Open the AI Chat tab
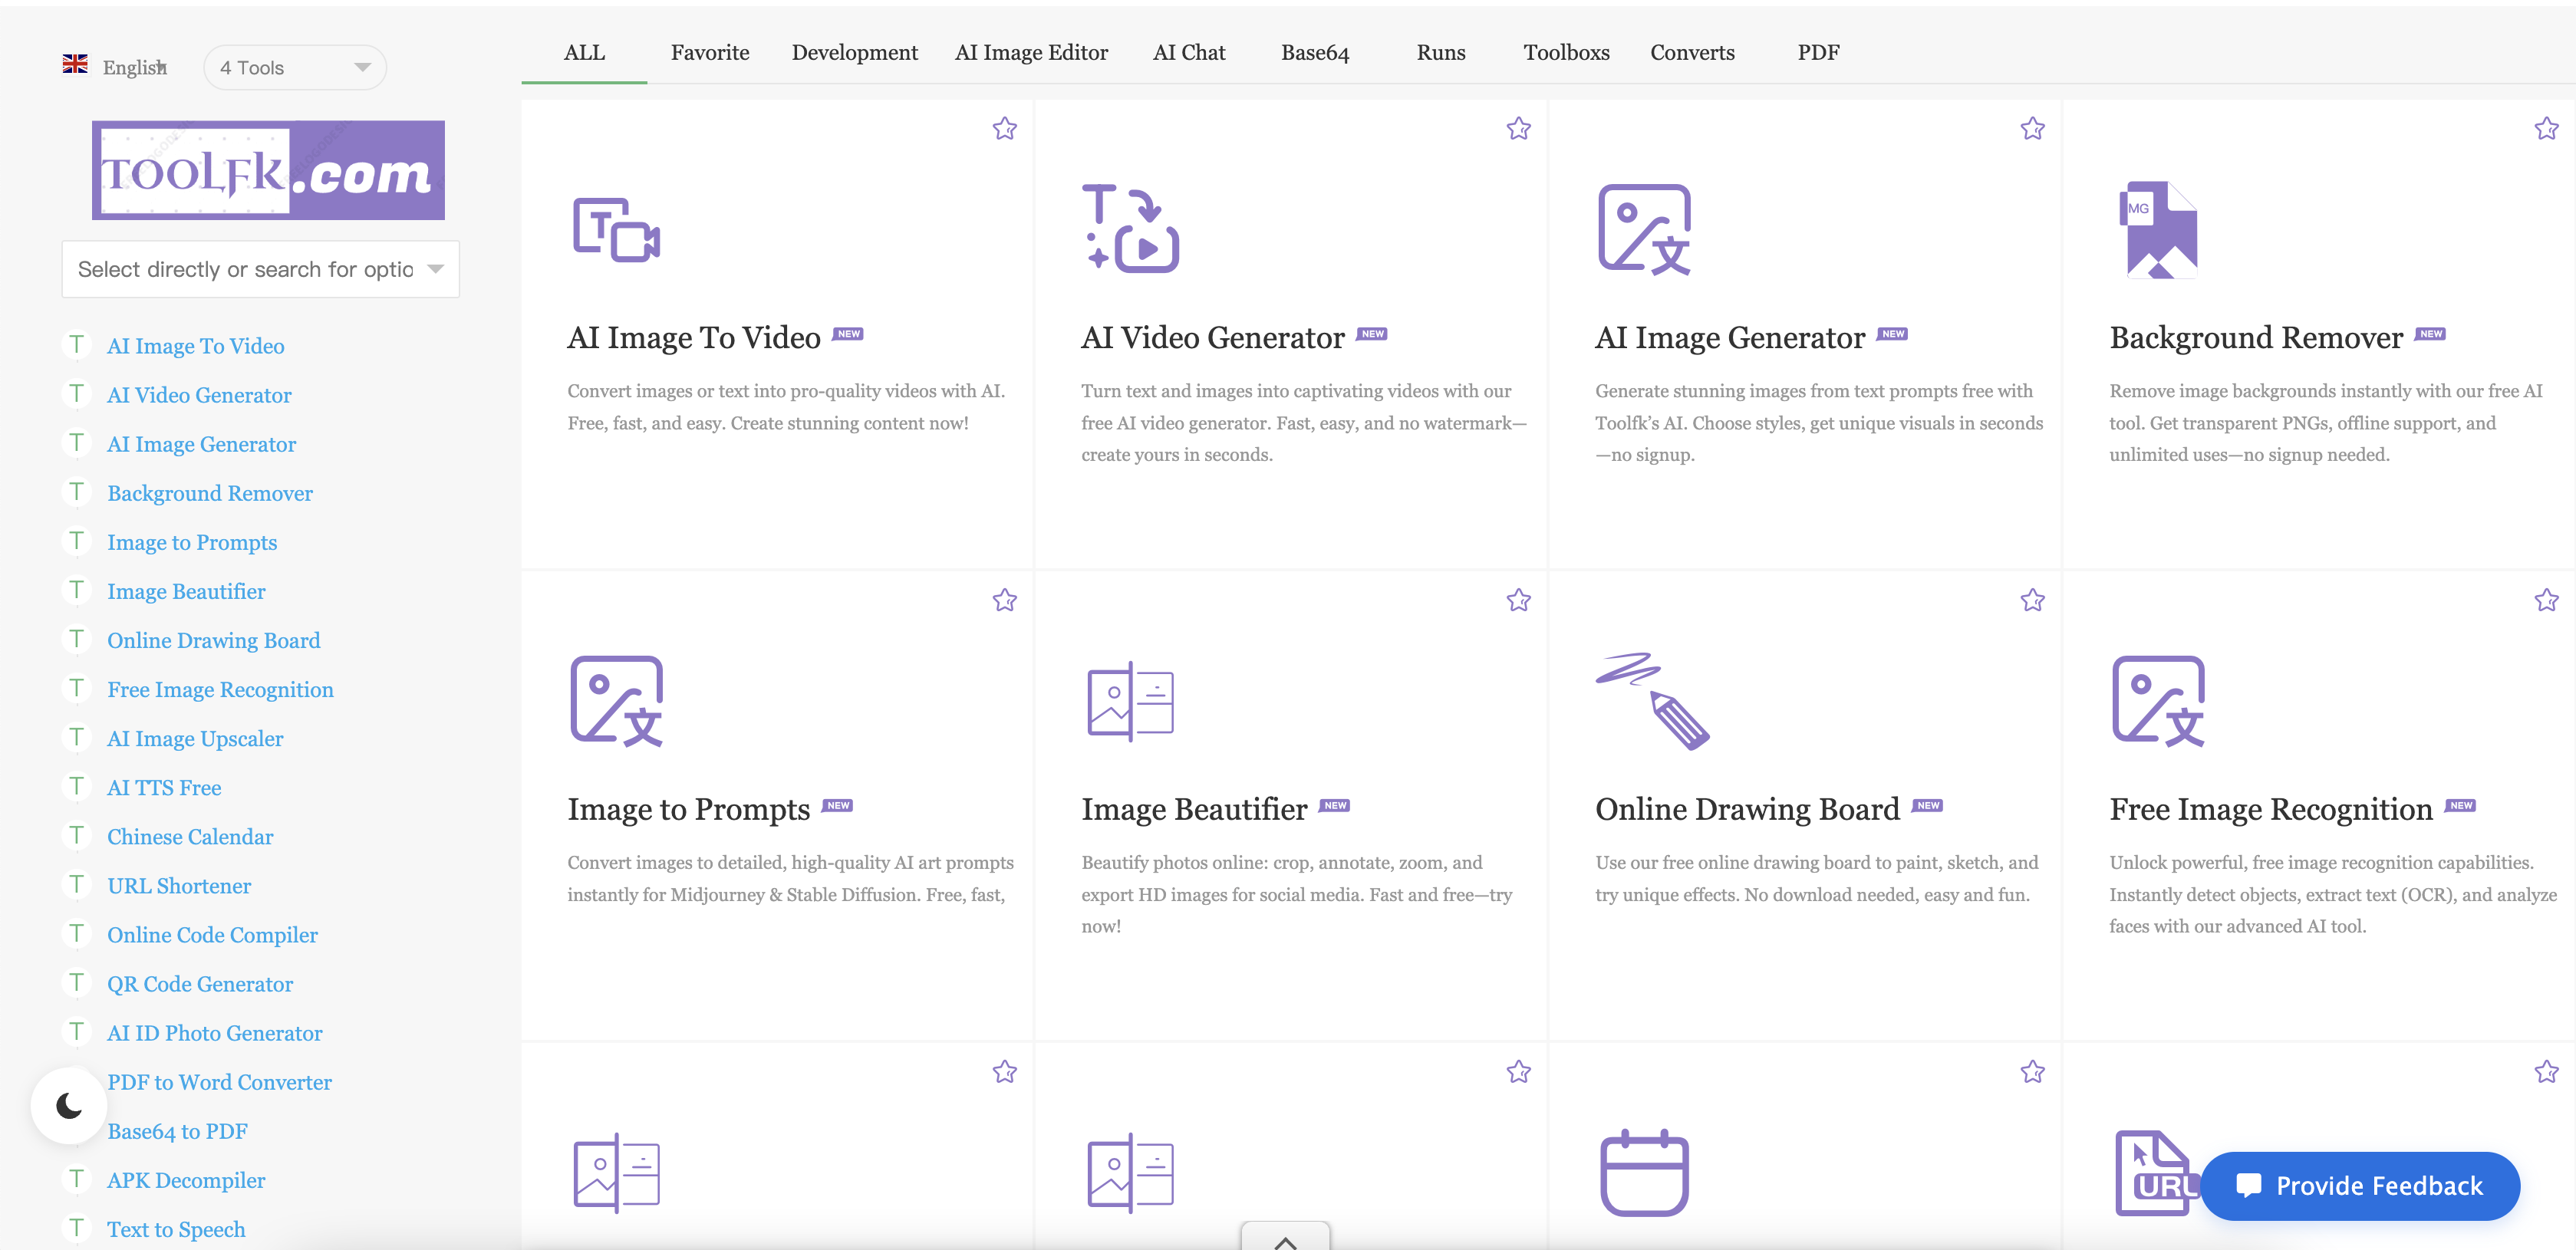This screenshot has height=1250, width=2576. click(1189, 52)
